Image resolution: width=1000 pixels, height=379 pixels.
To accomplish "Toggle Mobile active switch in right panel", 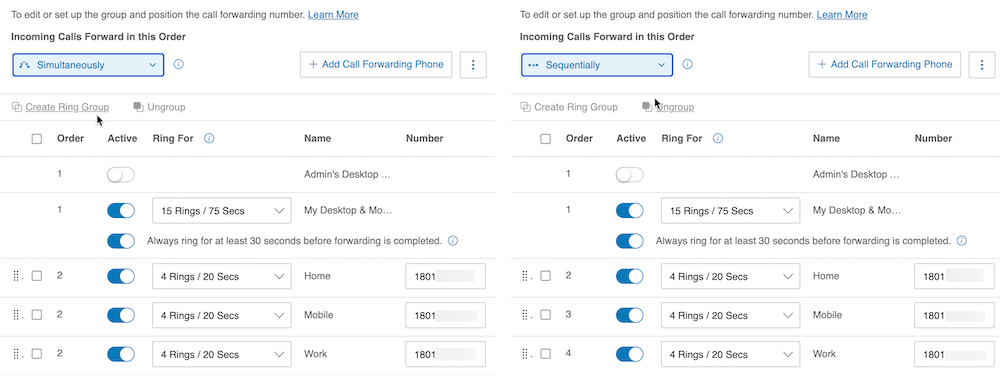I will coord(629,315).
